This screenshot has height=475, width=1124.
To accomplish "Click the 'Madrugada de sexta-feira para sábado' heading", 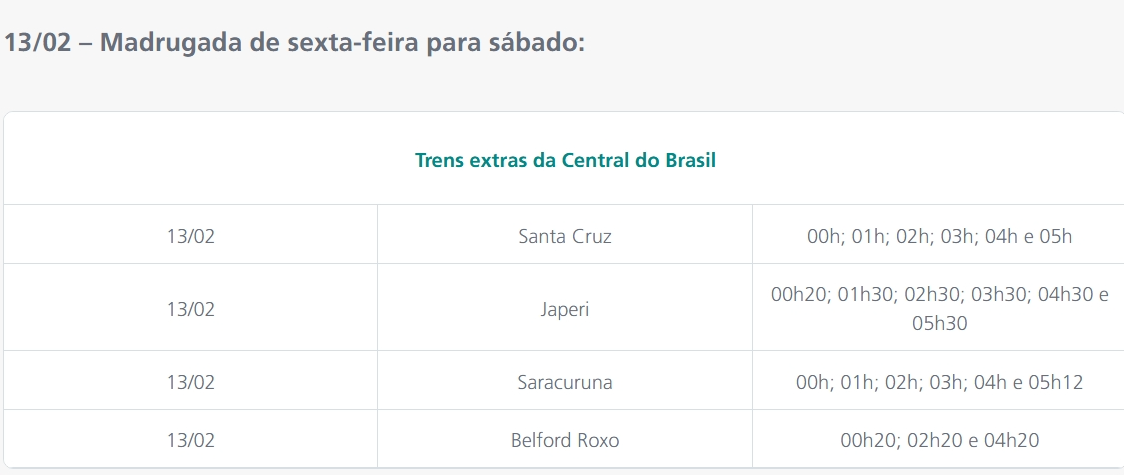I will coord(294,44).
